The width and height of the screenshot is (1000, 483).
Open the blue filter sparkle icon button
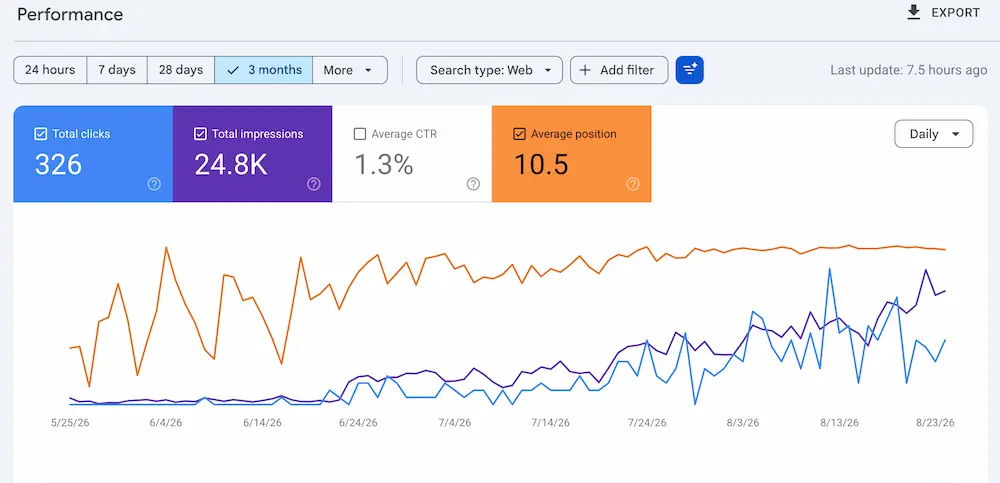689,70
